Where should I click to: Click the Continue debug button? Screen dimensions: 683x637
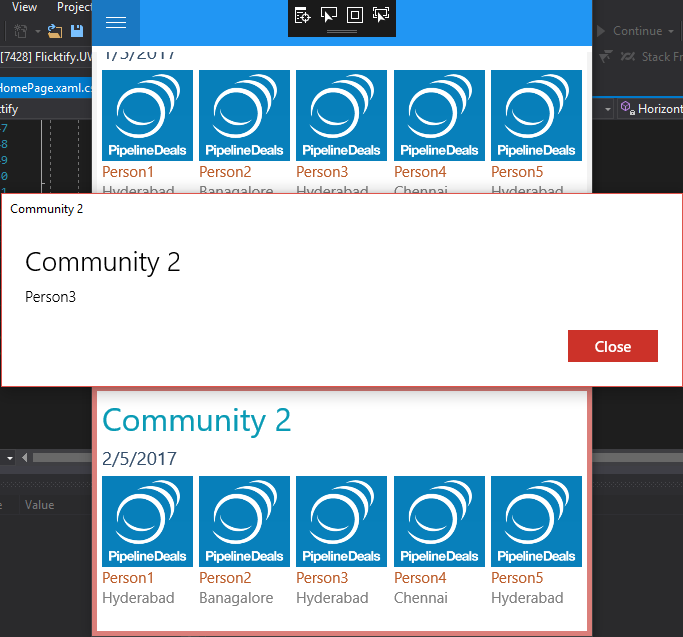point(630,31)
